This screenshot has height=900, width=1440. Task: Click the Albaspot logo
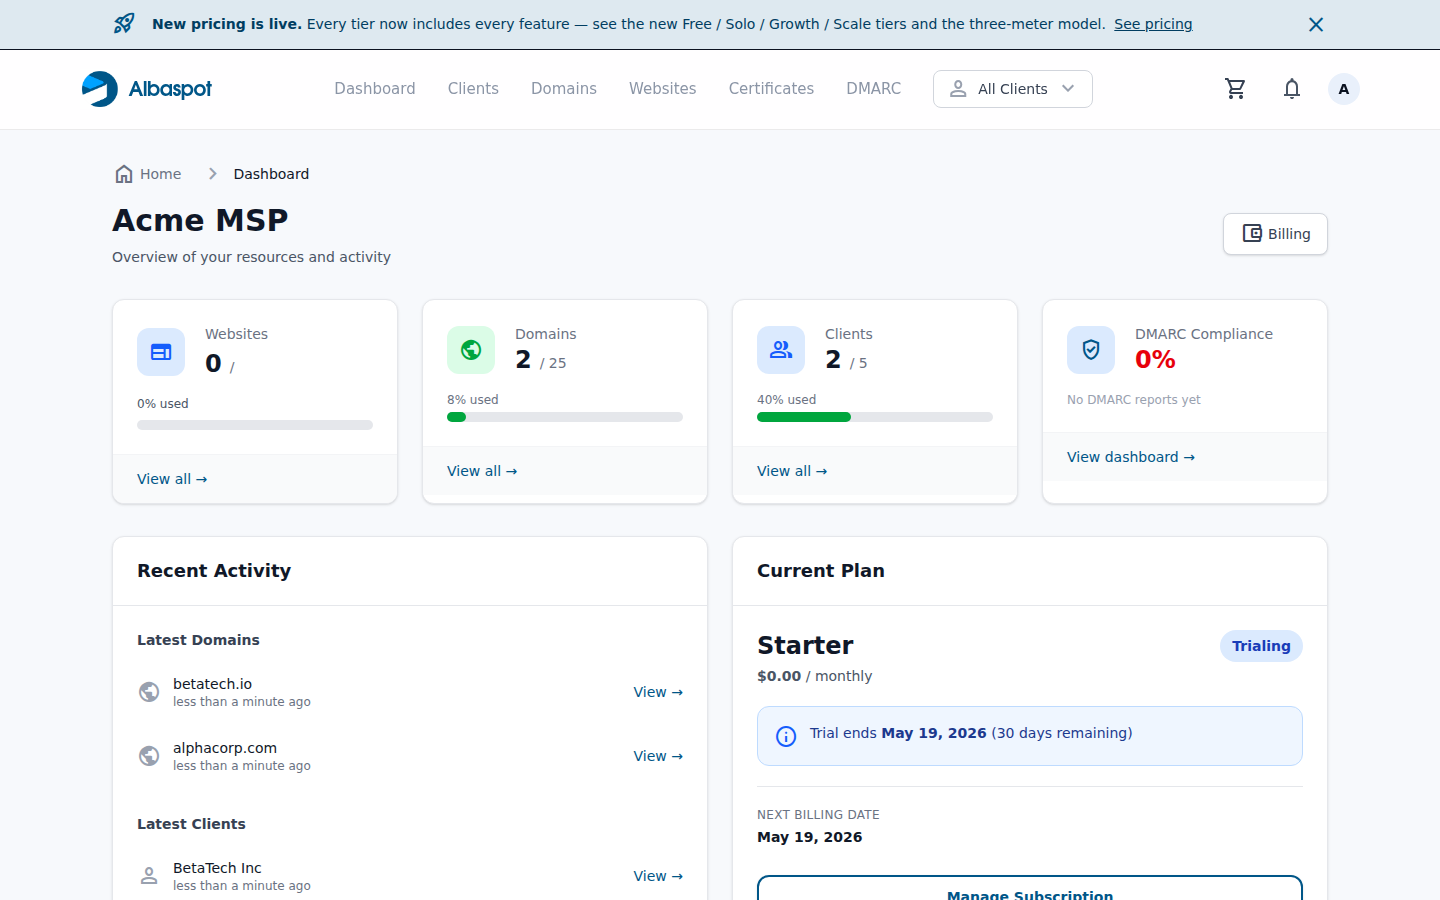147,89
